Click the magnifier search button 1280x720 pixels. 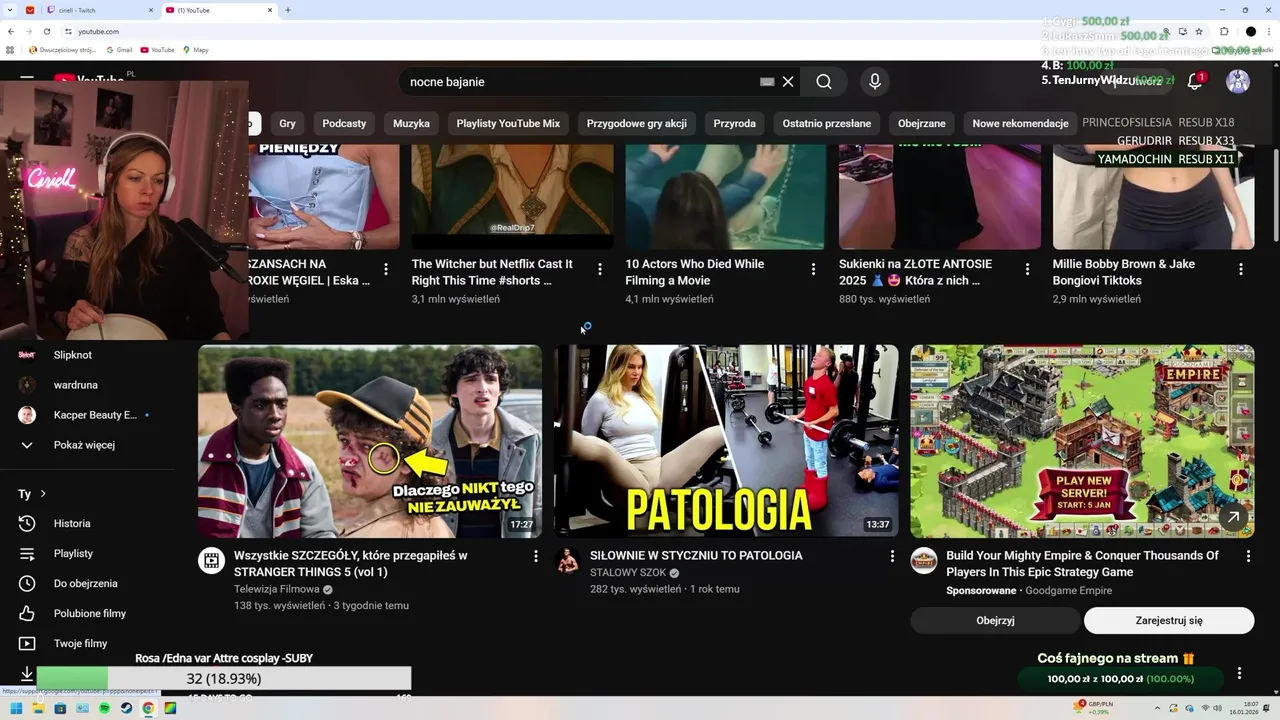824,82
